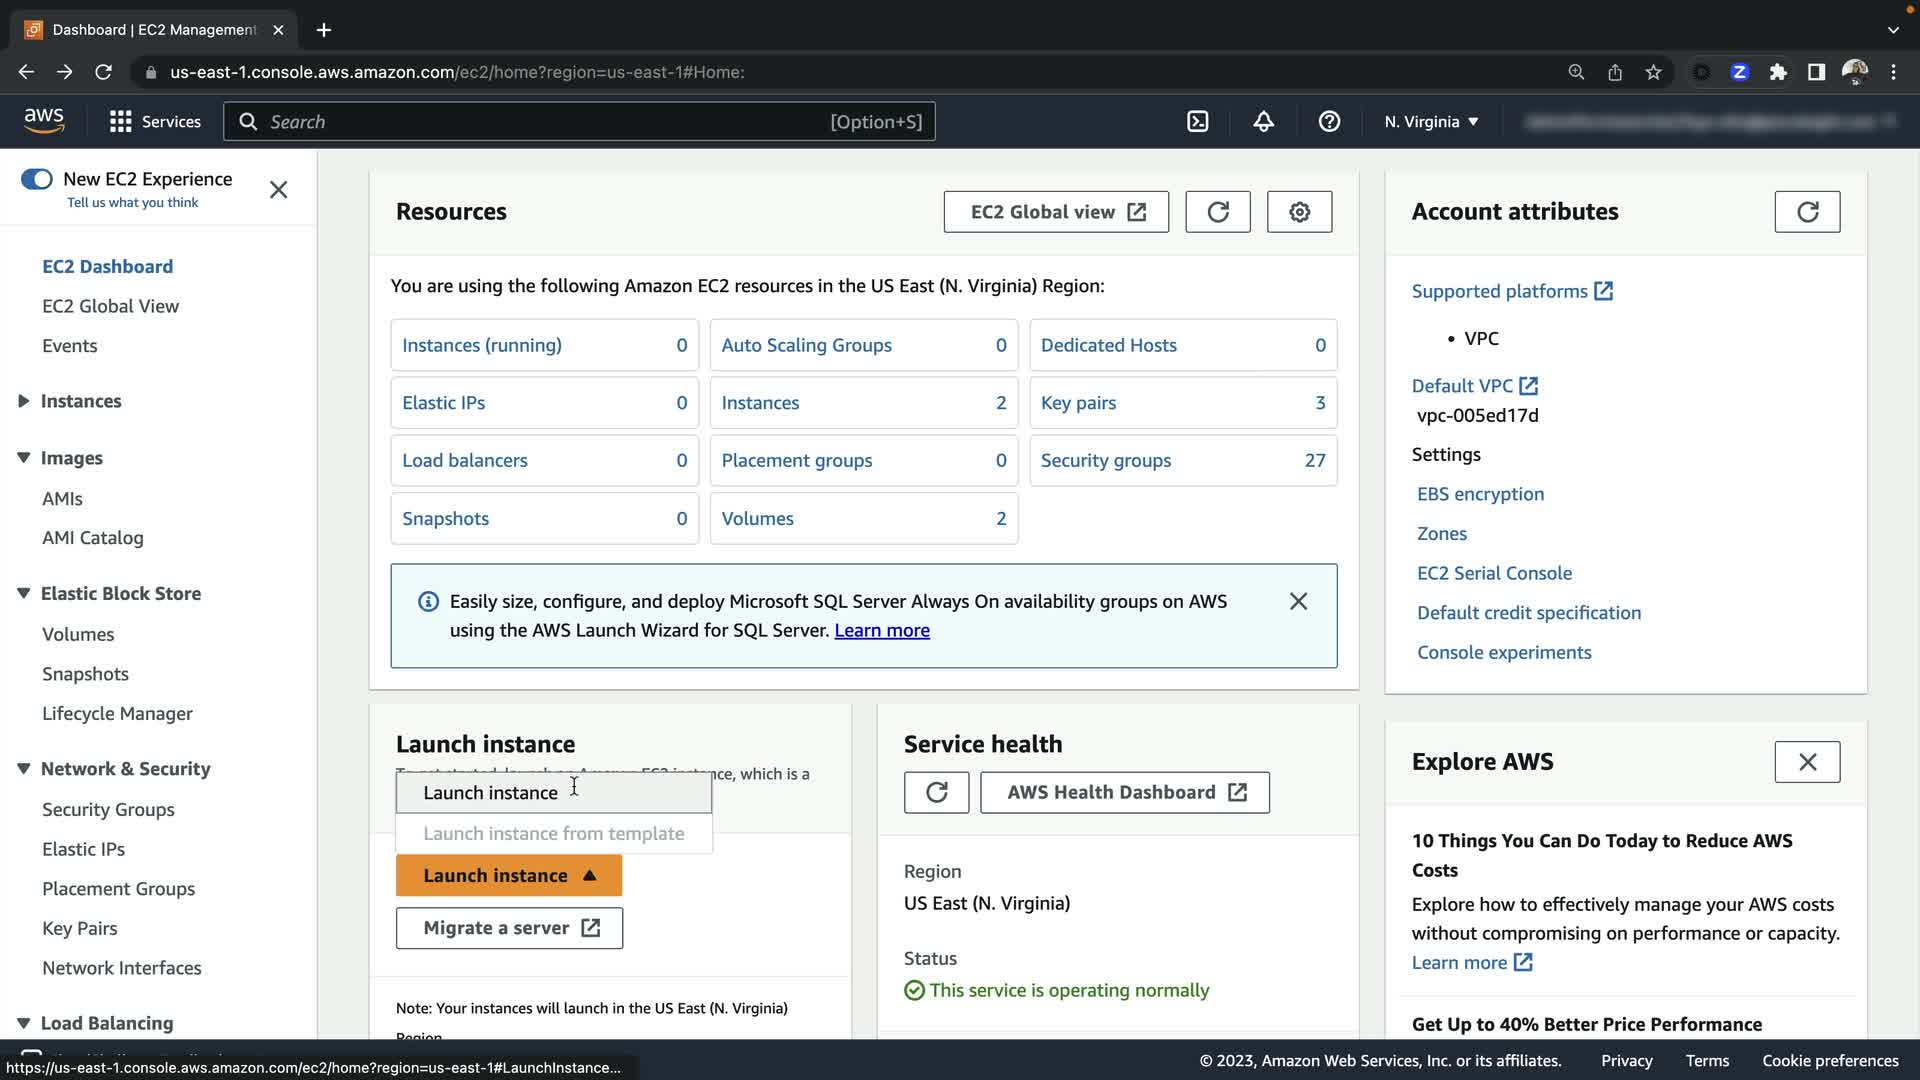This screenshot has width=1920, height=1080.
Task: Open the notifications bell
Action: click(1263, 121)
